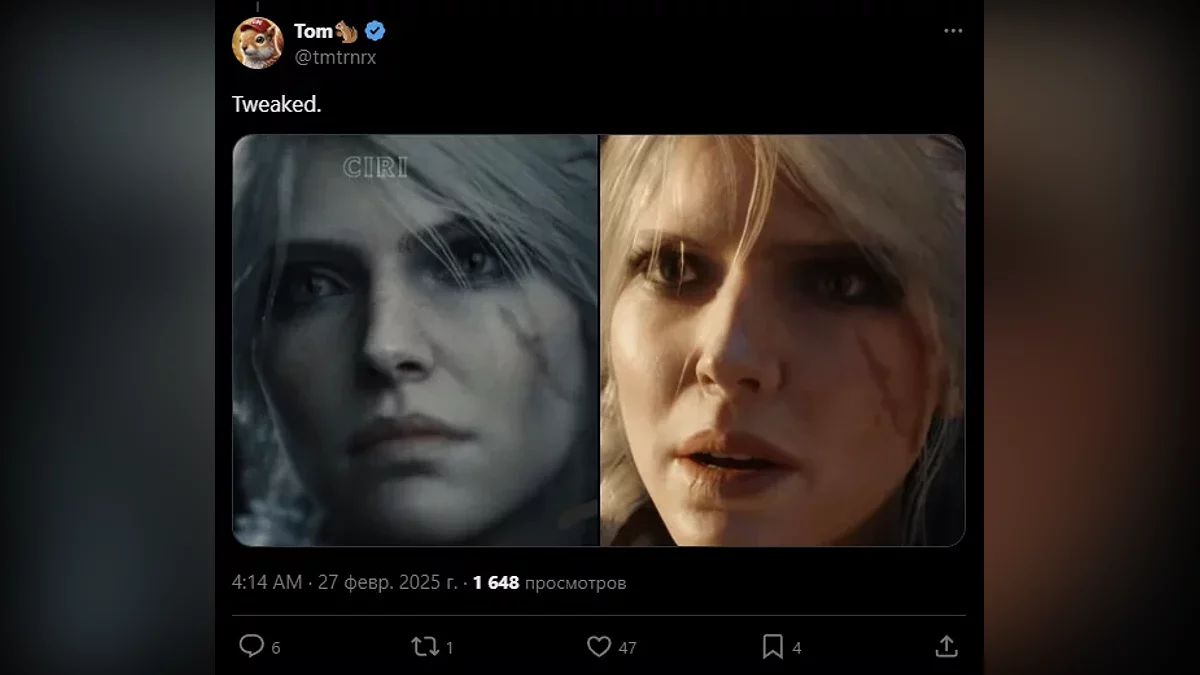This screenshot has height=675, width=1200.
Task: Click the 4:14 AM timestamp
Action: click(x=267, y=582)
